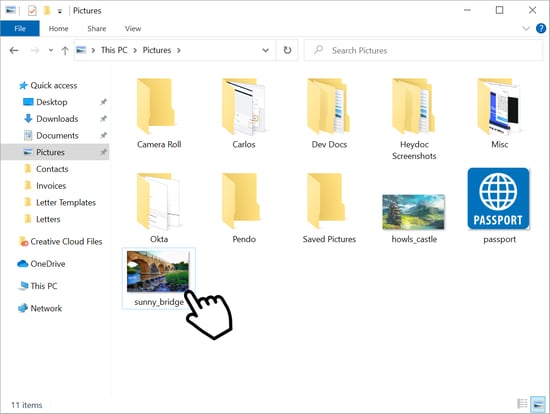
Task: Expand the ribbon with chevron arrow
Action: (x=526, y=28)
